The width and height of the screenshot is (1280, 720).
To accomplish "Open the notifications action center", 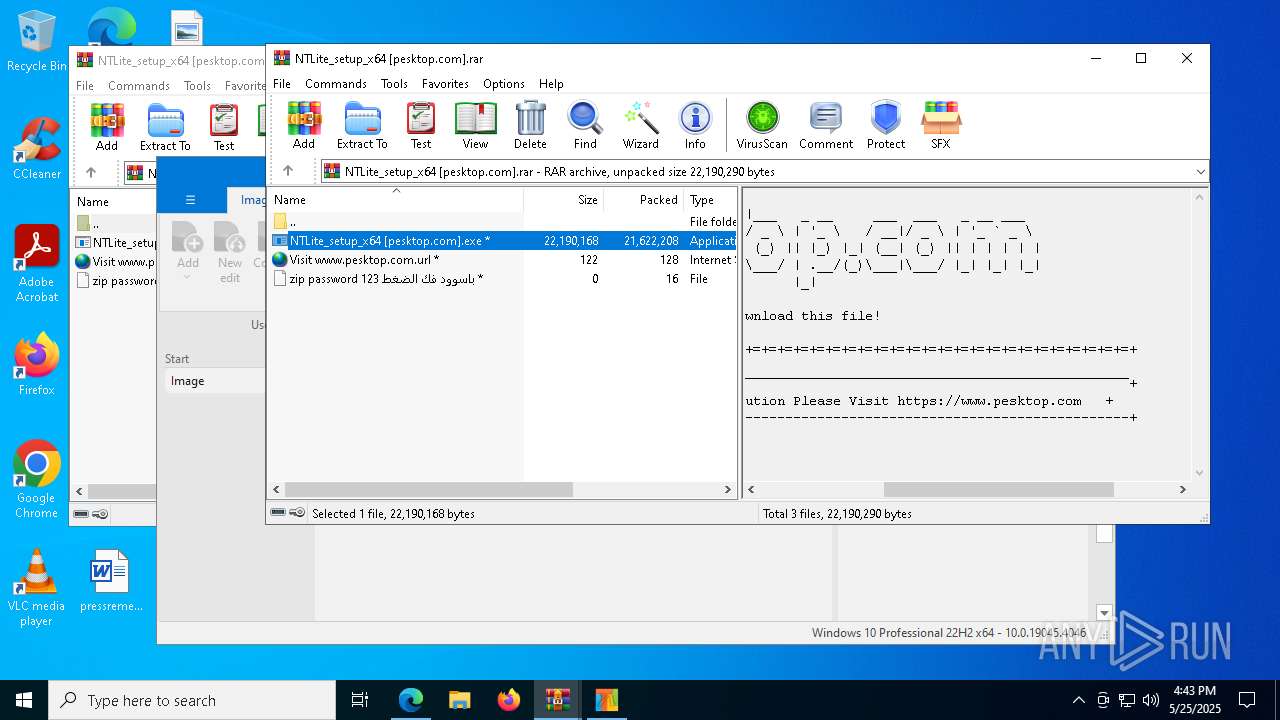I will pyautogui.click(x=1247, y=700).
